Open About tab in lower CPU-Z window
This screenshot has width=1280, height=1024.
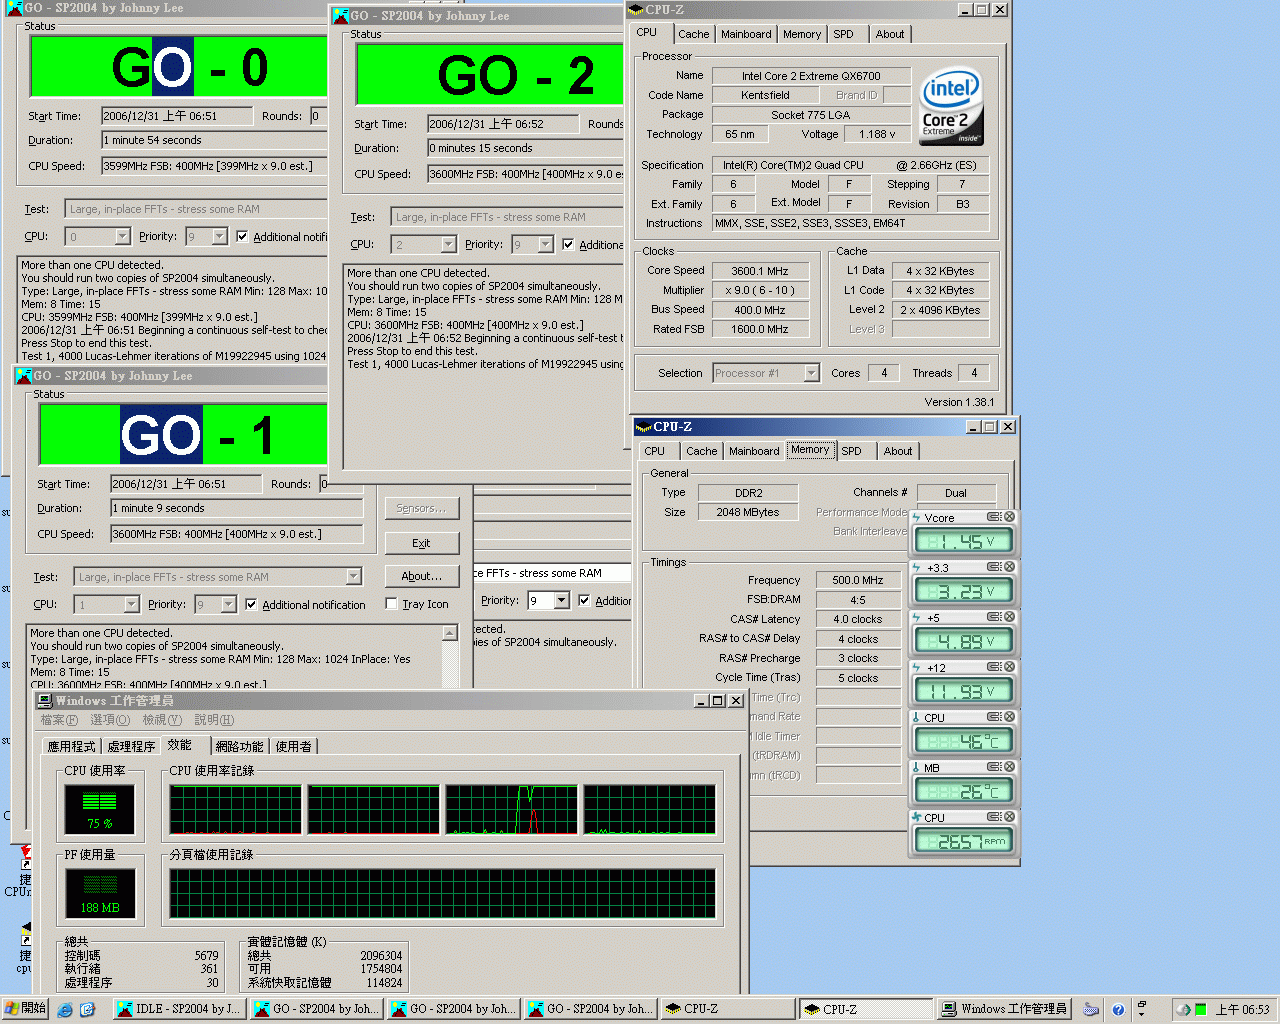[x=897, y=451]
